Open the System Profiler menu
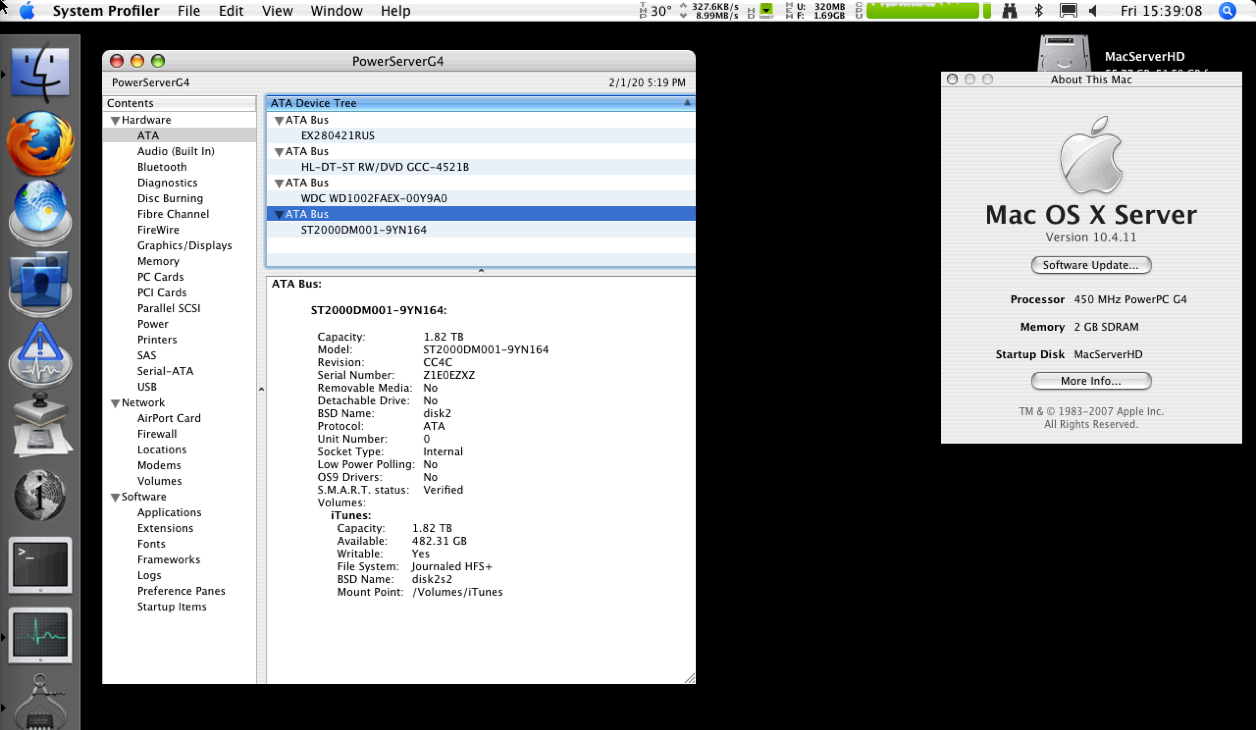Image resolution: width=1256 pixels, height=730 pixels. coord(105,11)
